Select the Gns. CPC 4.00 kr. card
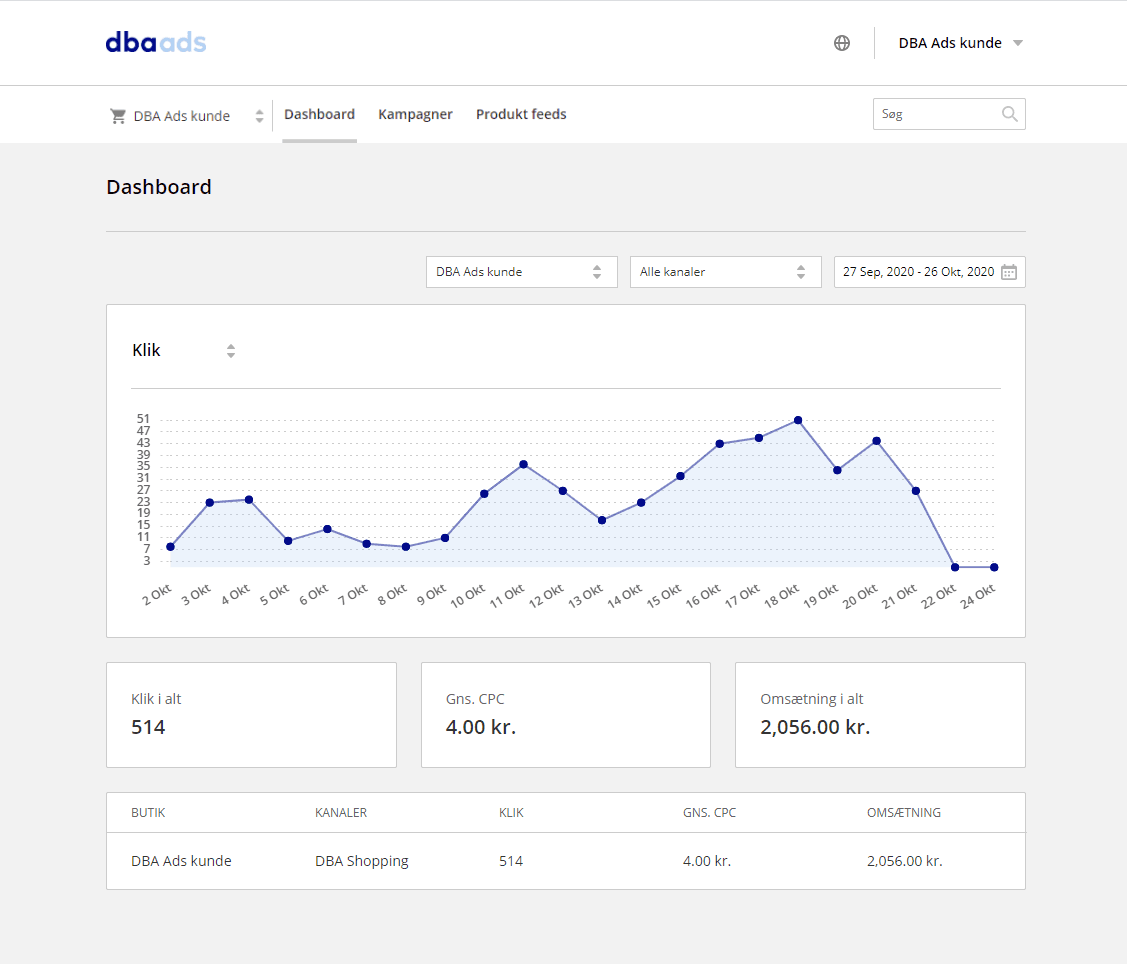This screenshot has width=1127, height=964. [x=566, y=715]
